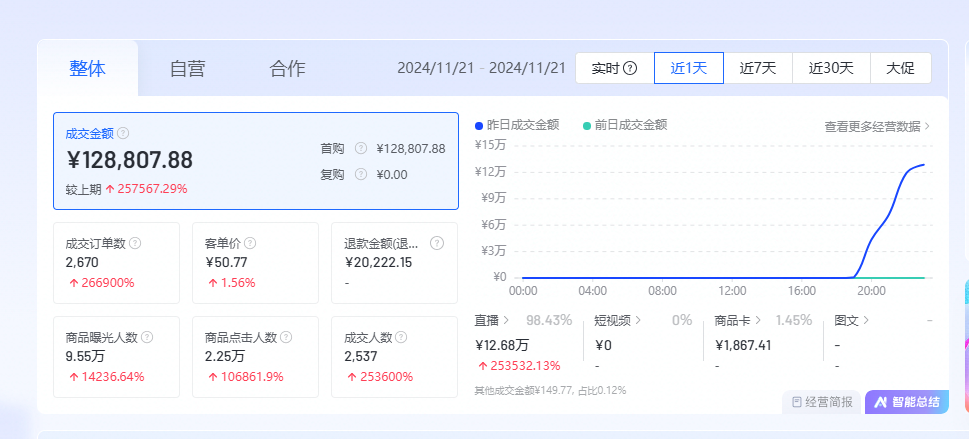Select the 成交金额 metric card

pos(256,161)
